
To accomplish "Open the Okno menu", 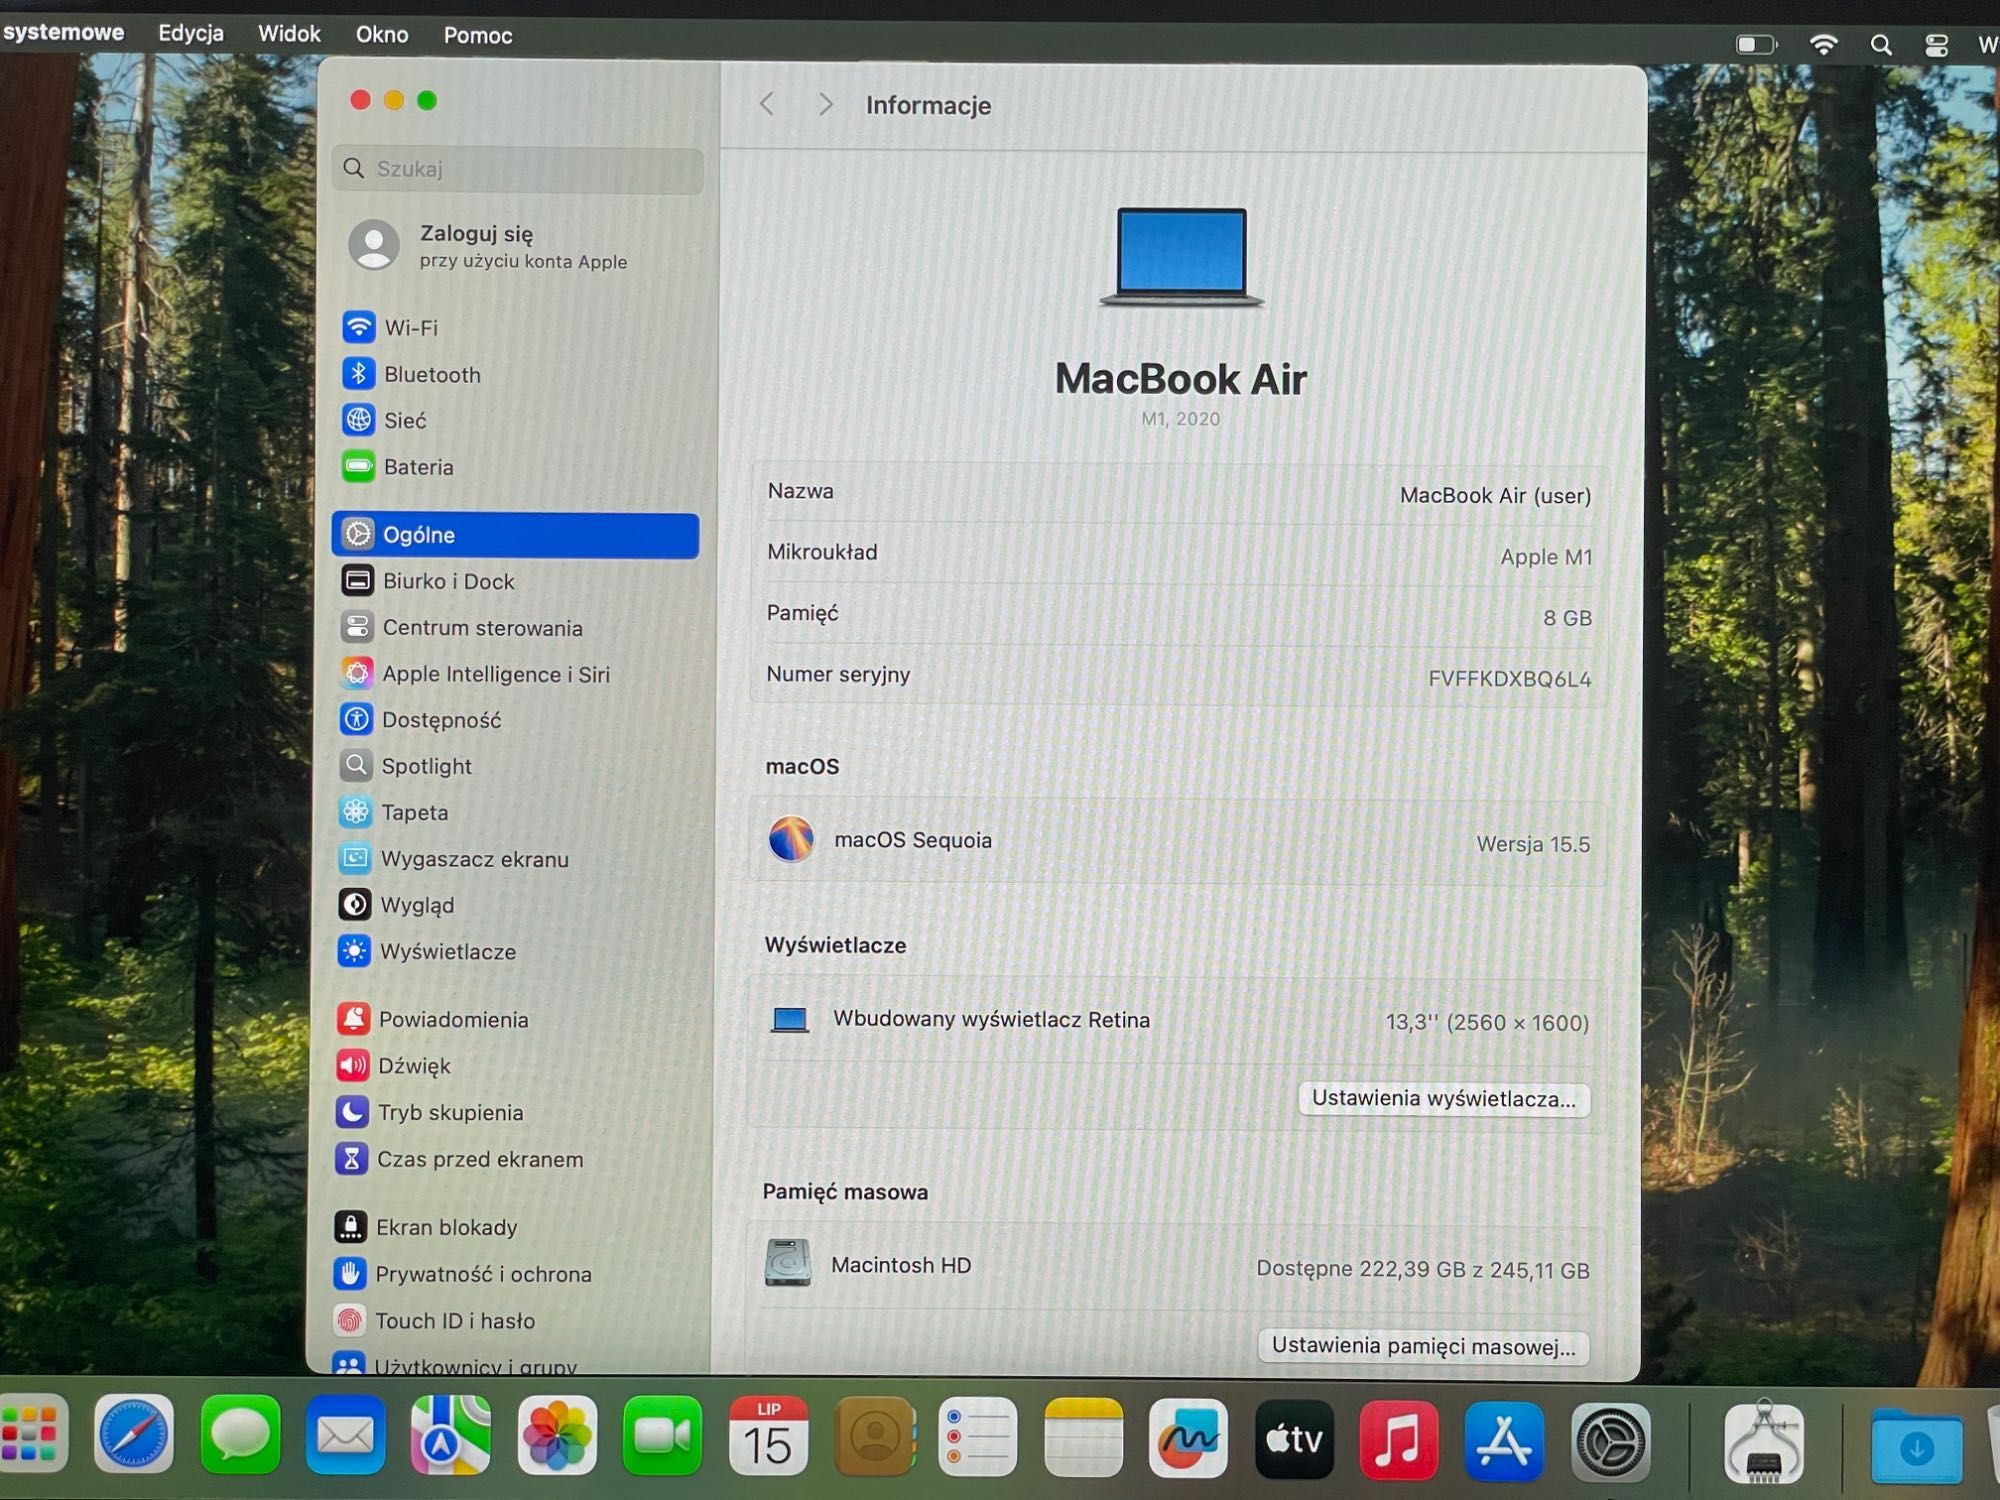I will [x=382, y=35].
